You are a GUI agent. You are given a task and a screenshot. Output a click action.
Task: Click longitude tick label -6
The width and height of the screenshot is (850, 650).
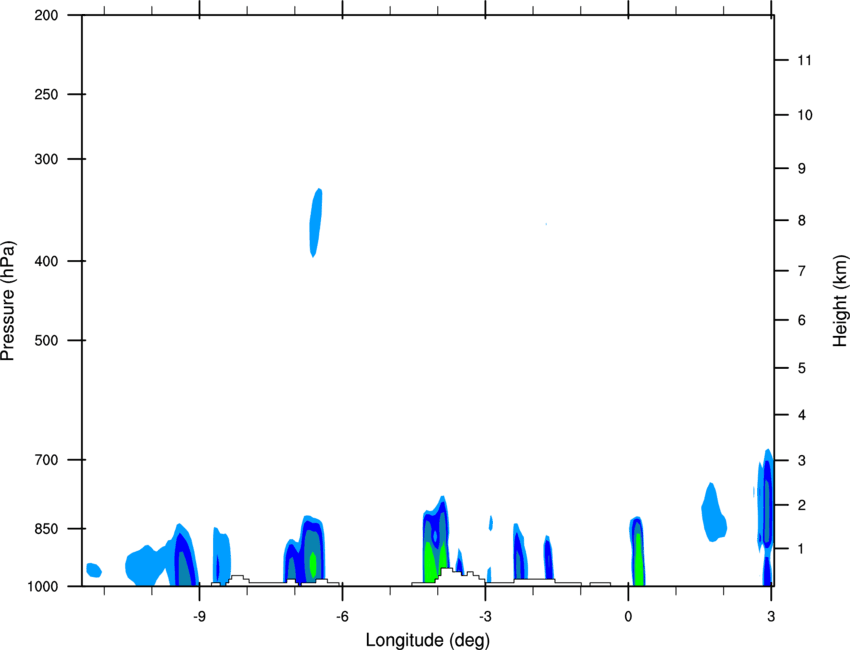[342, 617]
